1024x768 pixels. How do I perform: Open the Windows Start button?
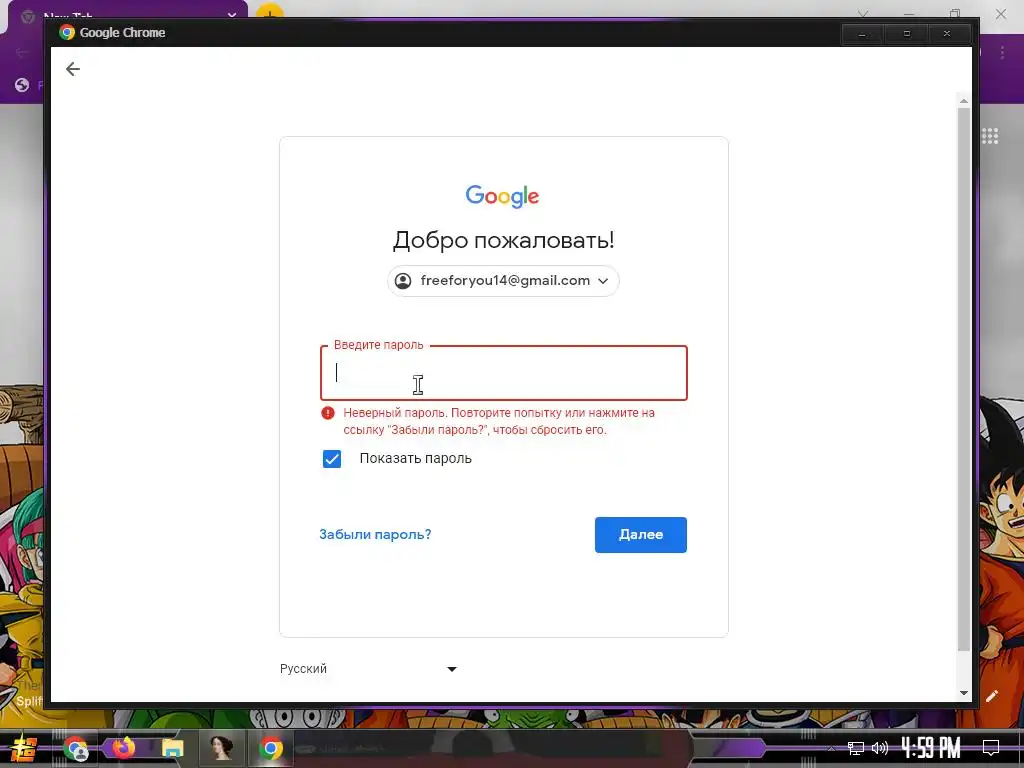coord(24,748)
